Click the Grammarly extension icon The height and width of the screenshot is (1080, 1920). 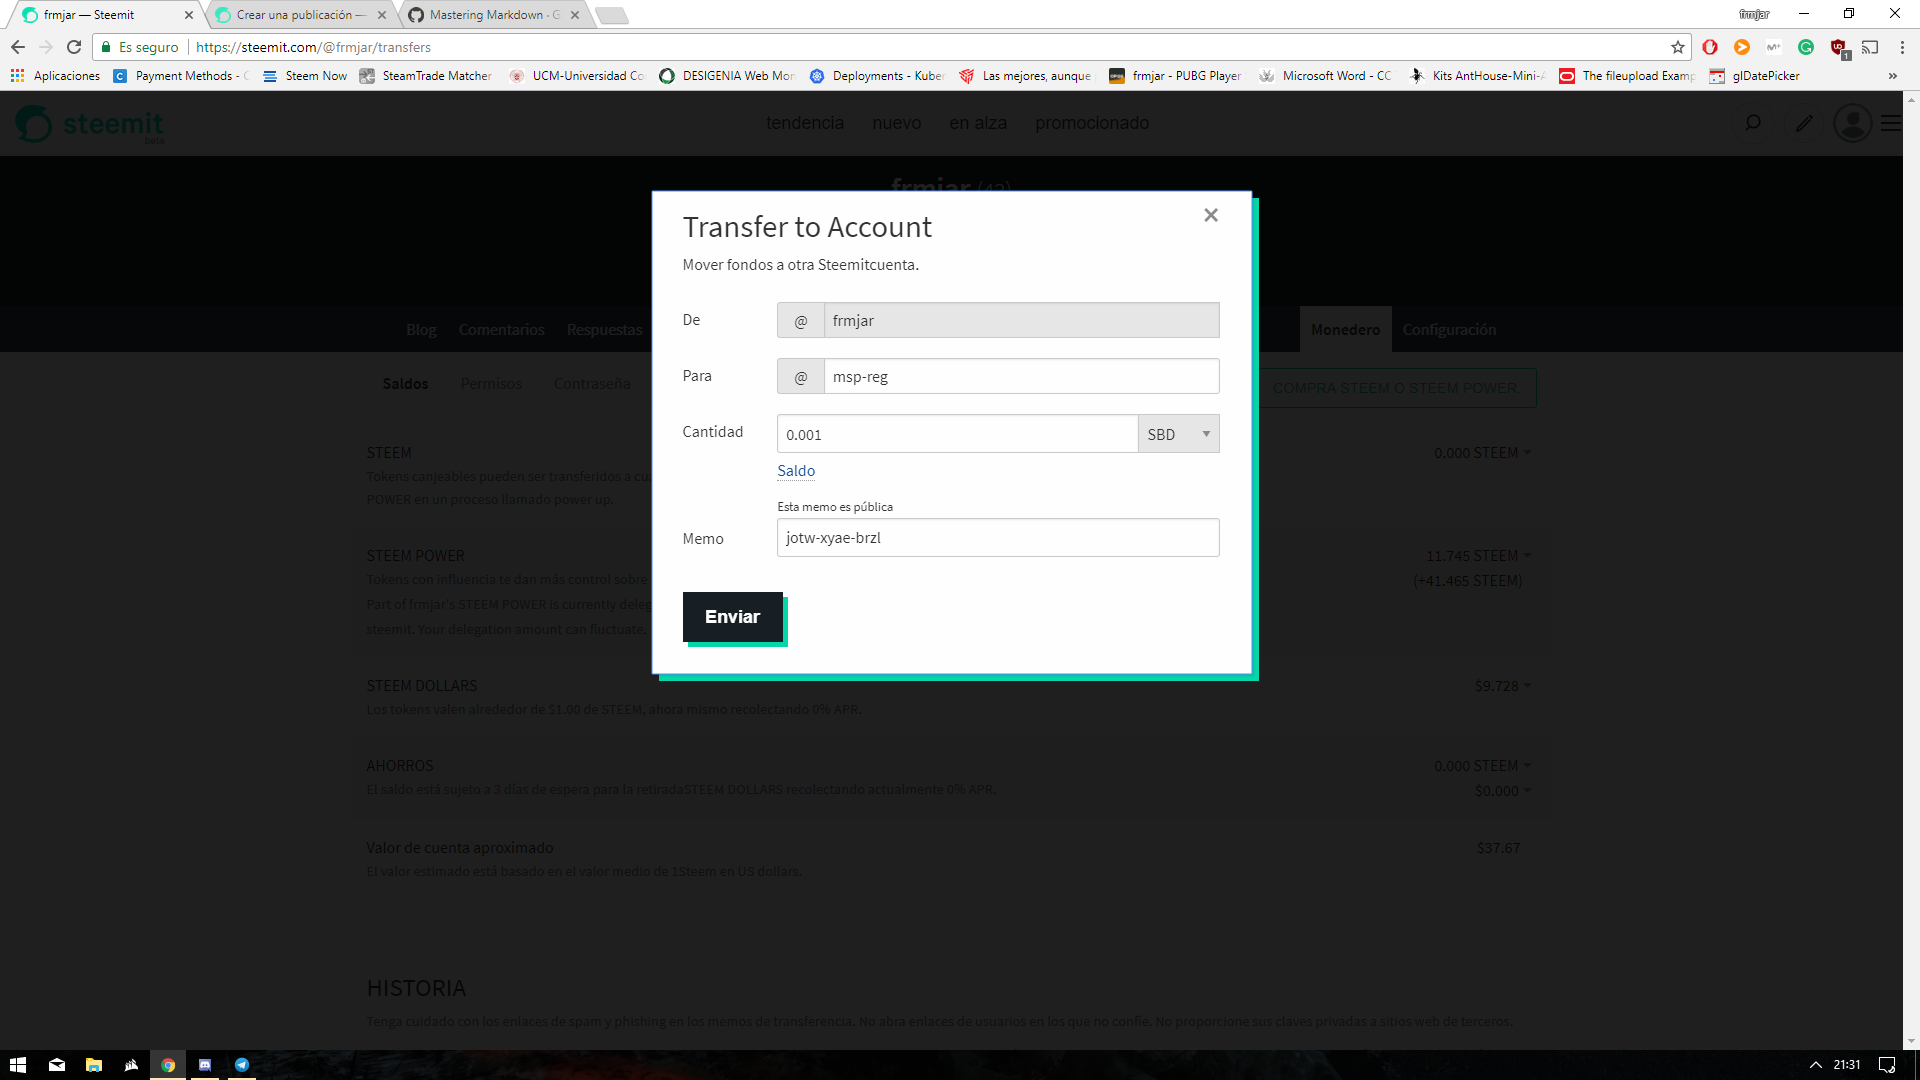(1806, 47)
